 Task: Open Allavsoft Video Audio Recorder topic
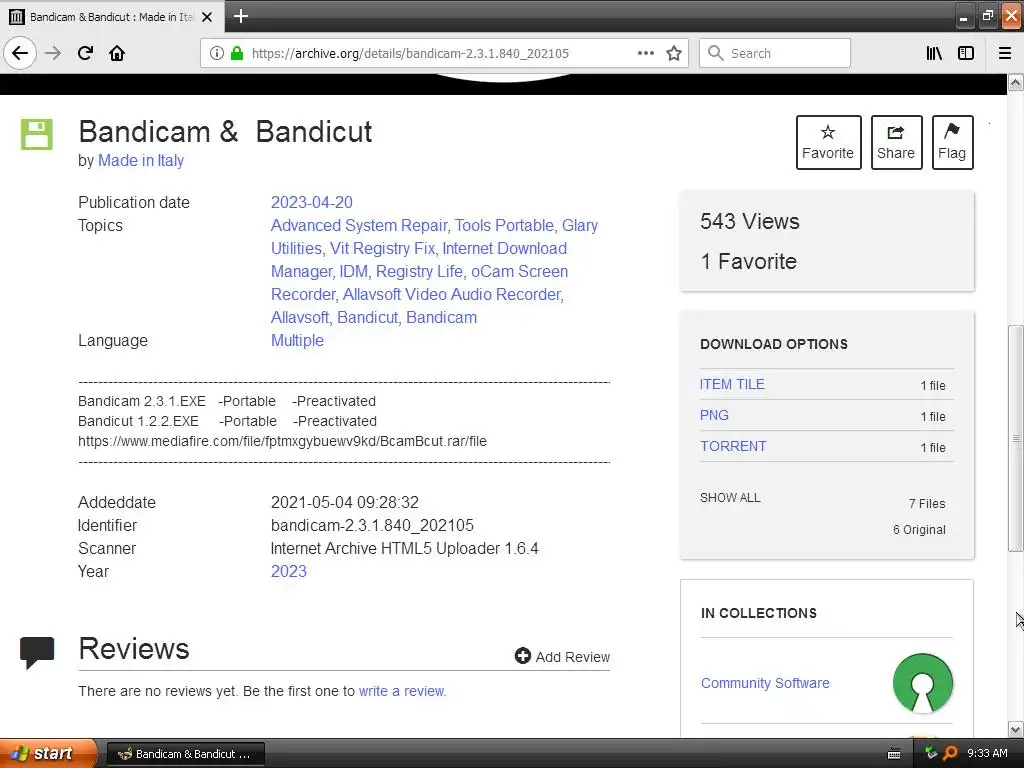(x=452, y=295)
